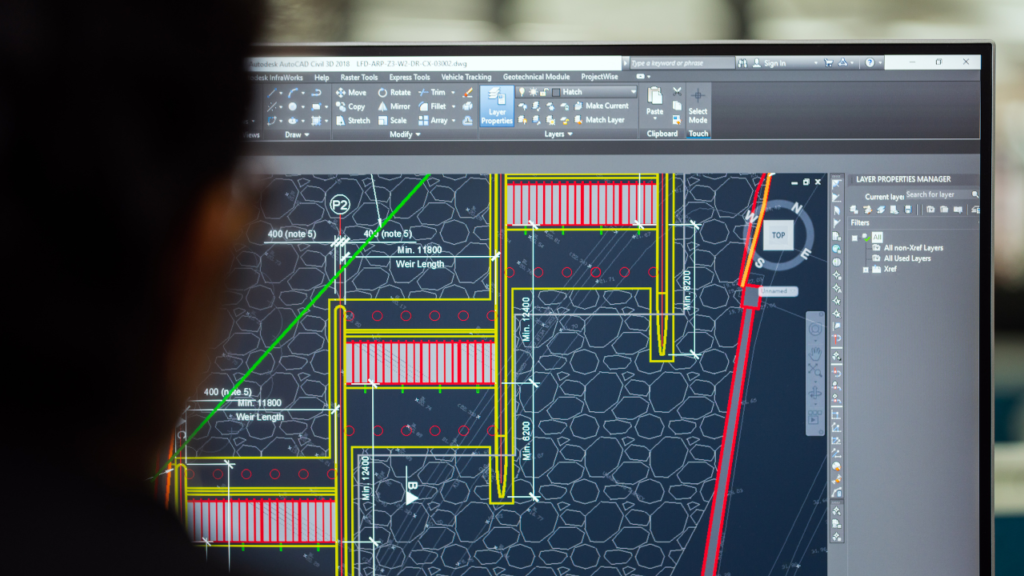
Task: Select the All Used Layers filter
Action: 907,258
